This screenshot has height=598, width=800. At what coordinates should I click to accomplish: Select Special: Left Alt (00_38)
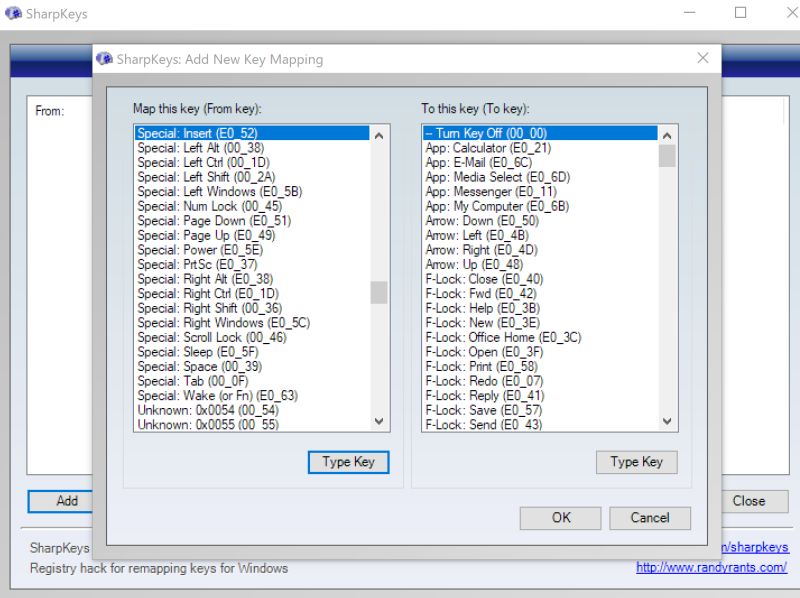[252, 148]
